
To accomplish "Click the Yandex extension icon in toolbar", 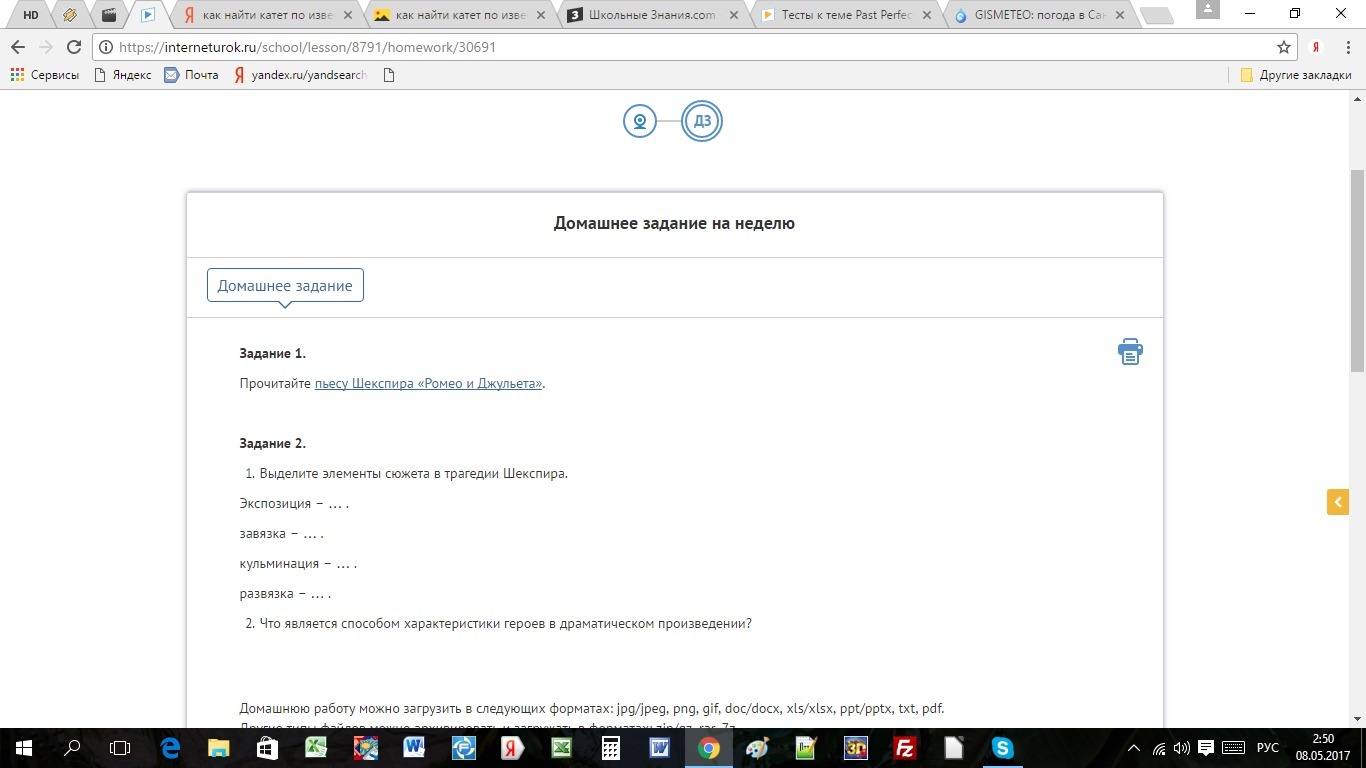I will (1317, 47).
